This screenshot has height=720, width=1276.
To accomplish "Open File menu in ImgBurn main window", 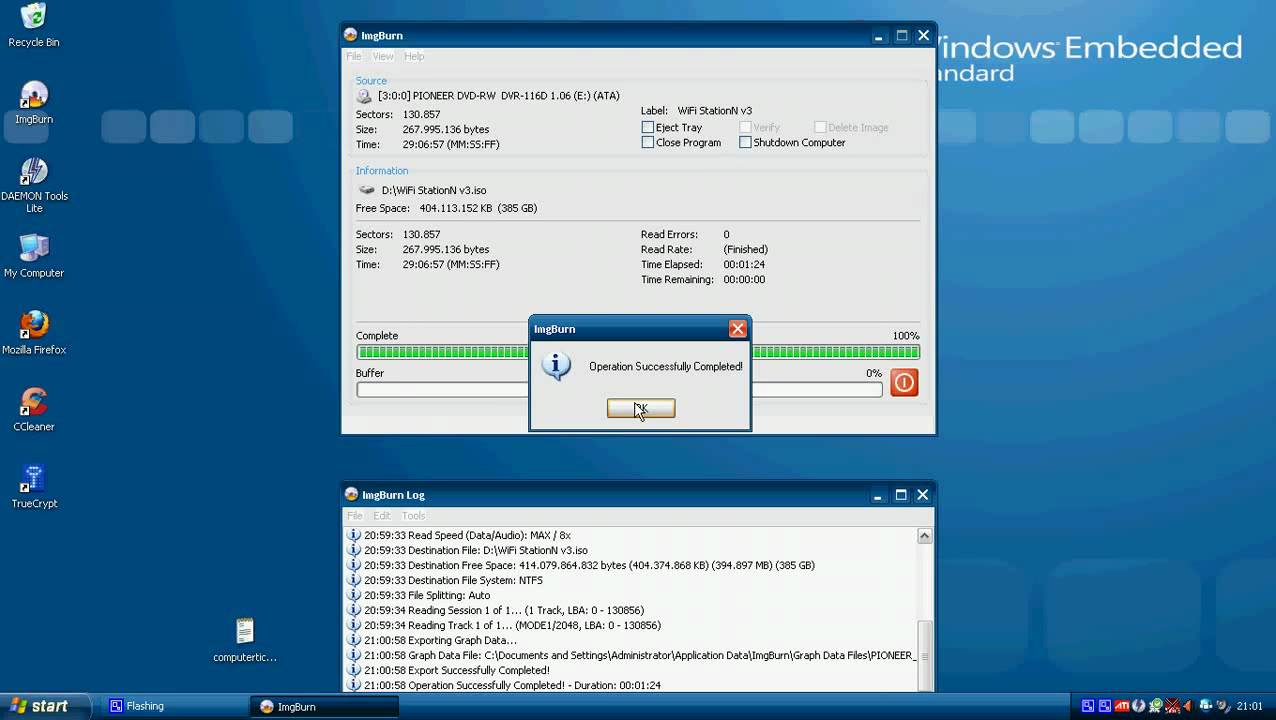I will [x=354, y=56].
